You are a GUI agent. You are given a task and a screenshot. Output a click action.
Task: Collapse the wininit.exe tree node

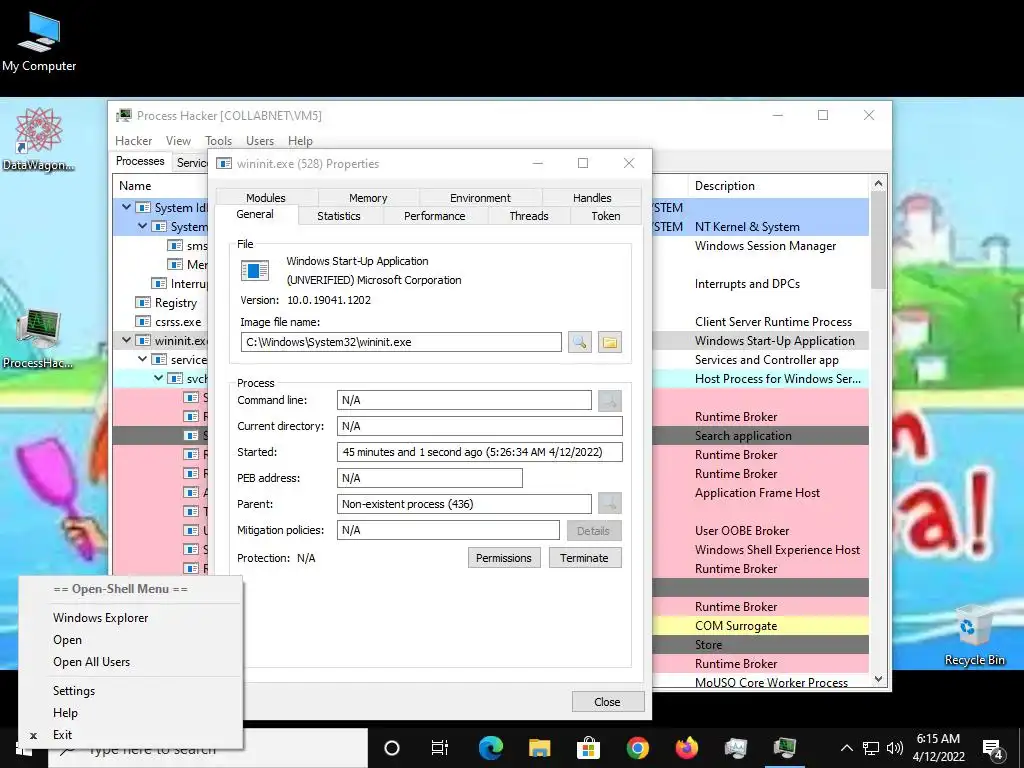[x=127, y=340]
